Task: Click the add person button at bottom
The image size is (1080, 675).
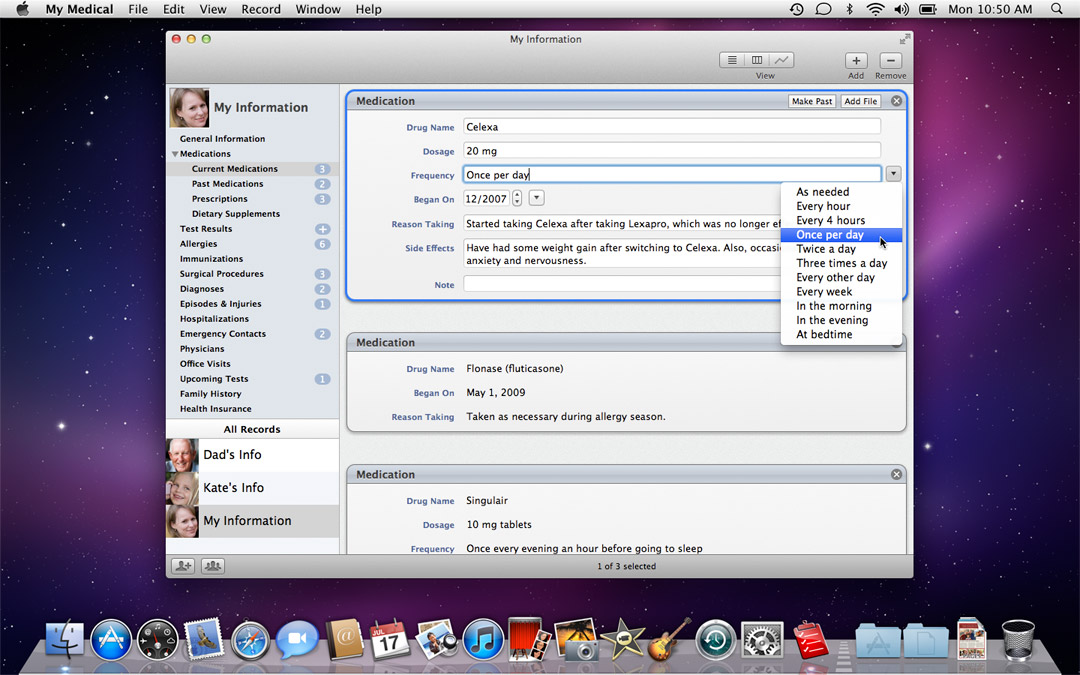Action: coord(183,566)
